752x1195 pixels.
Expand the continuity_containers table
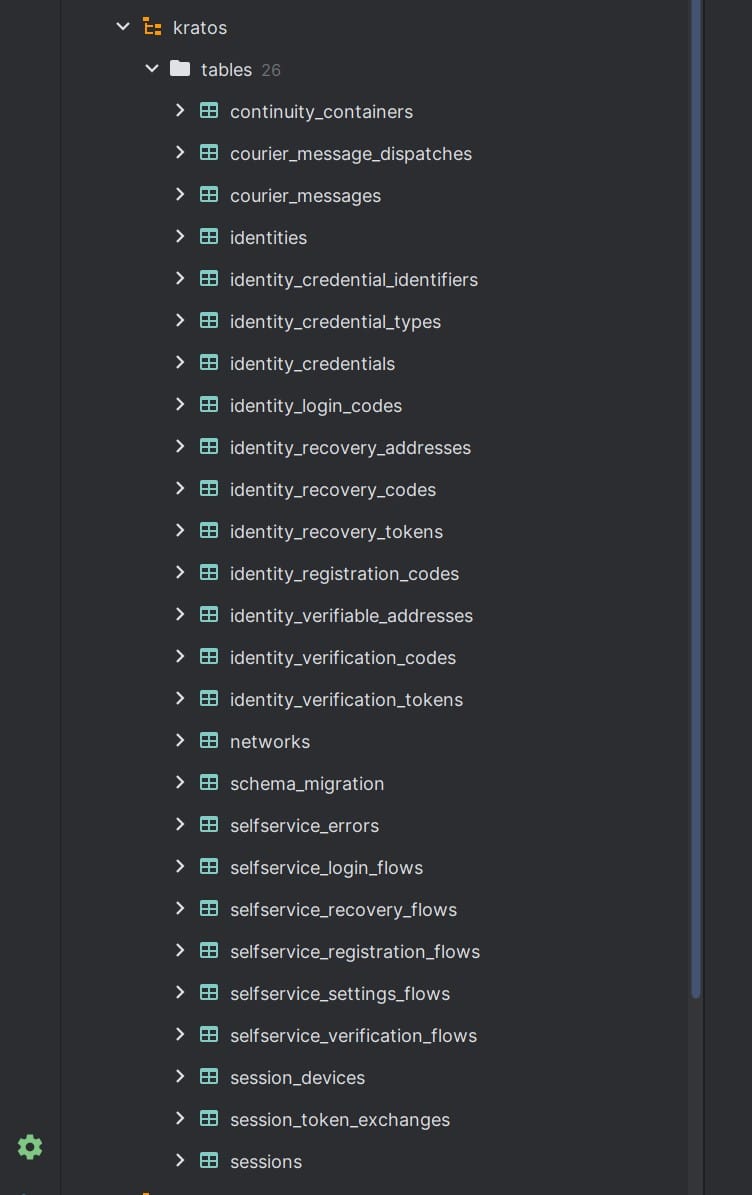click(180, 111)
